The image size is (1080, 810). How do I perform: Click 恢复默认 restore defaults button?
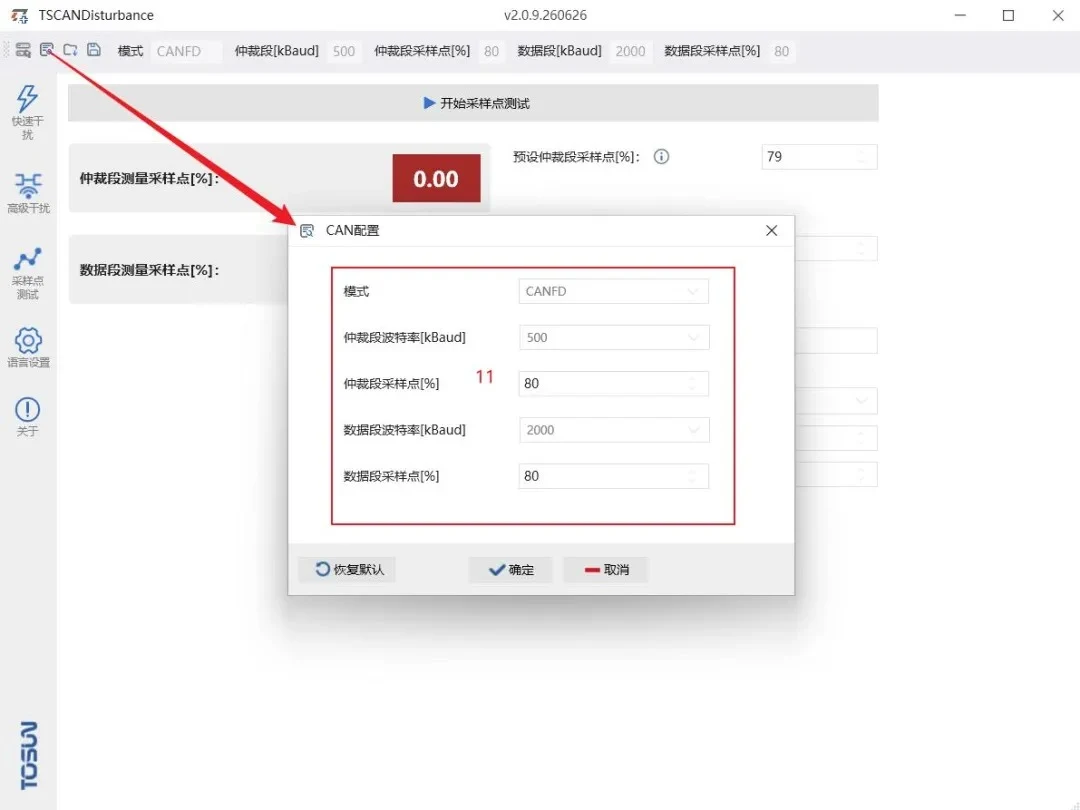pos(349,570)
